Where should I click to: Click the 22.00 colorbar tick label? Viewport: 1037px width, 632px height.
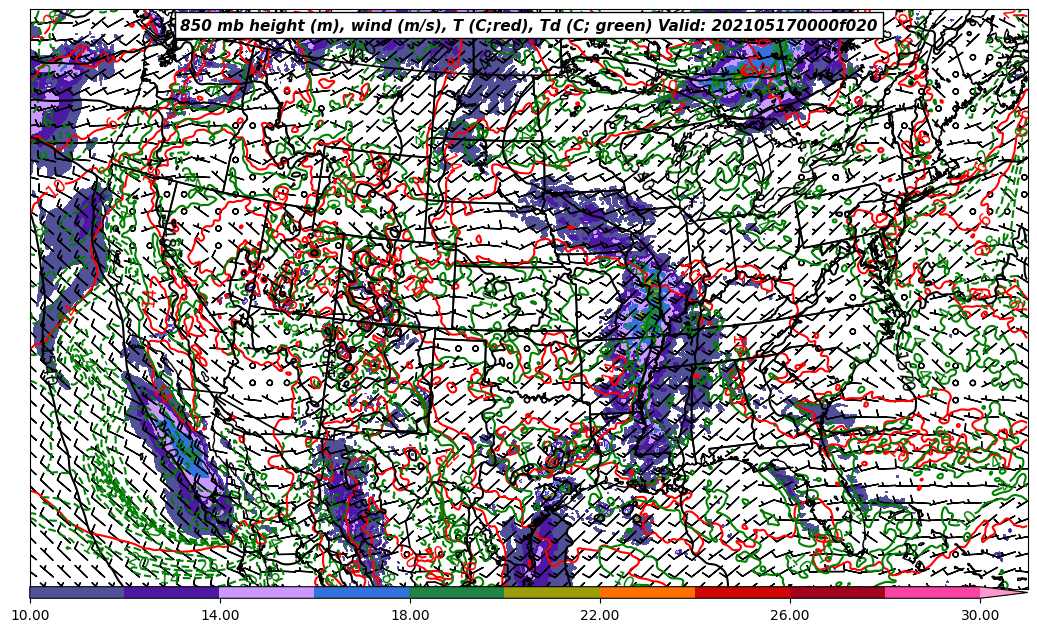600,615
